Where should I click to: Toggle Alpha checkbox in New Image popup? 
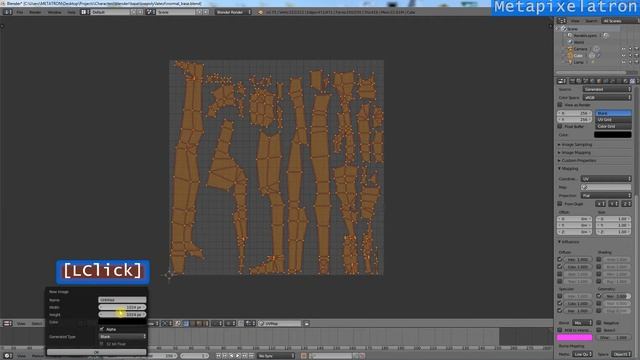pyautogui.click(x=102, y=329)
